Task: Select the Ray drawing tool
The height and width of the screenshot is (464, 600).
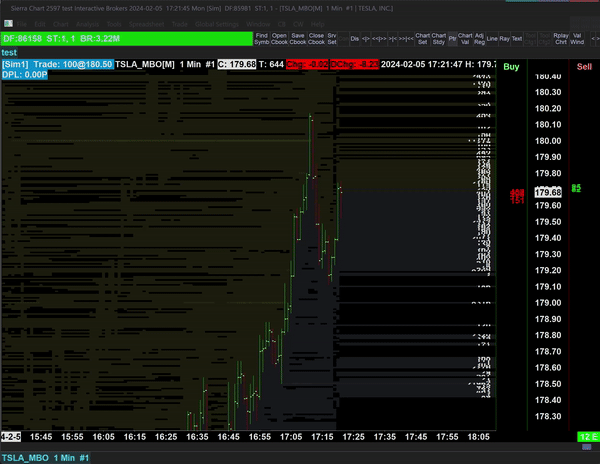Action: pos(504,39)
